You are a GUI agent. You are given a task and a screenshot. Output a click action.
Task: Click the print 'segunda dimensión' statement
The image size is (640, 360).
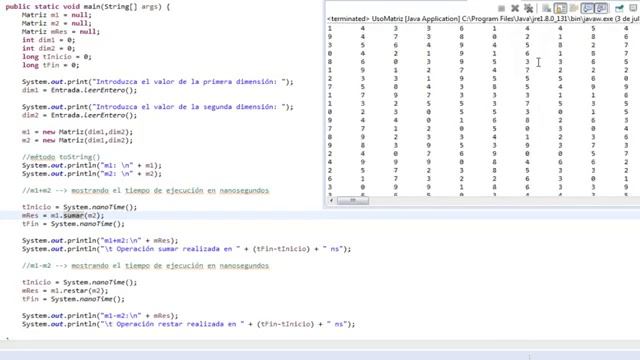[158, 107]
